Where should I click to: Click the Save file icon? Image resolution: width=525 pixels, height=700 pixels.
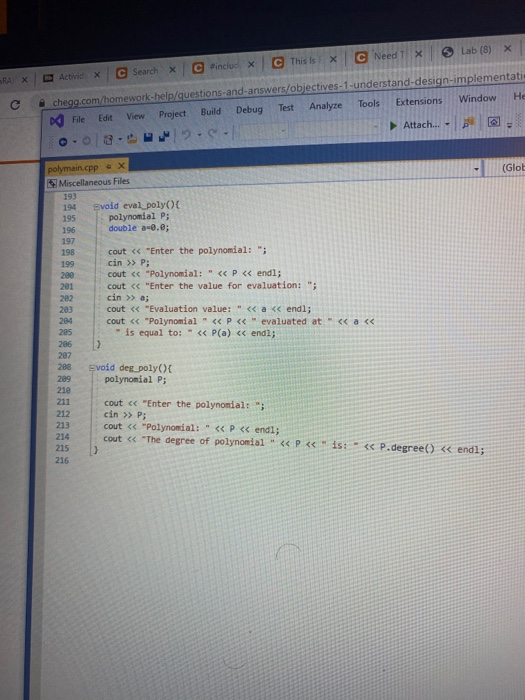[148, 138]
